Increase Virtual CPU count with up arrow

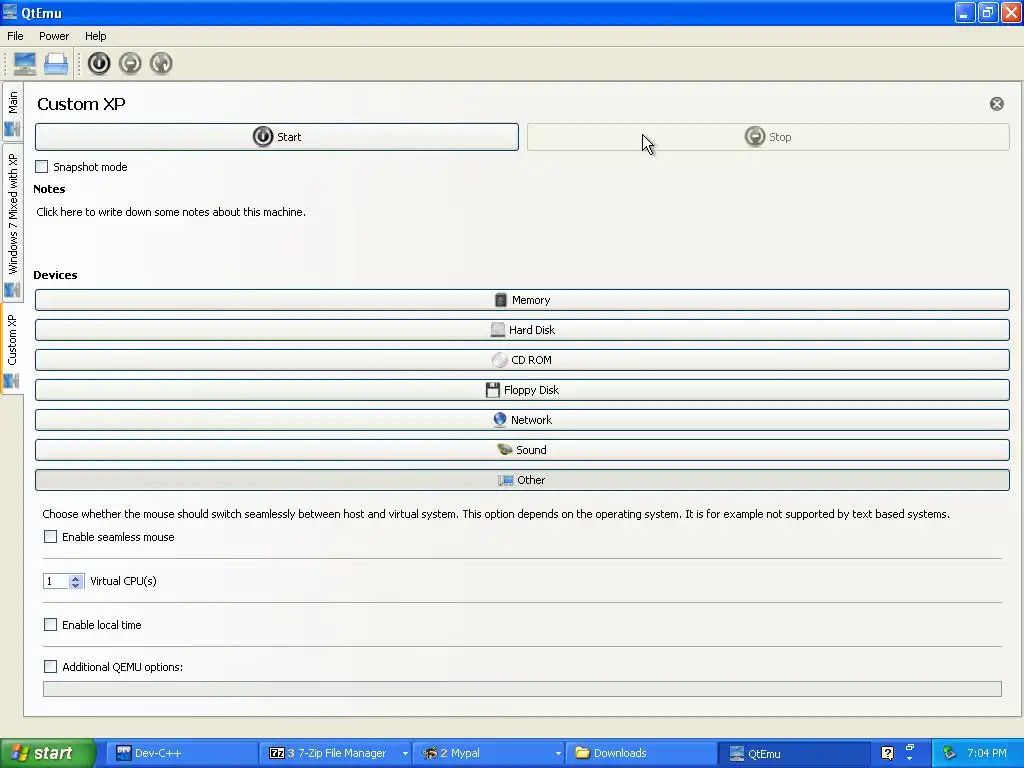(76, 578)
